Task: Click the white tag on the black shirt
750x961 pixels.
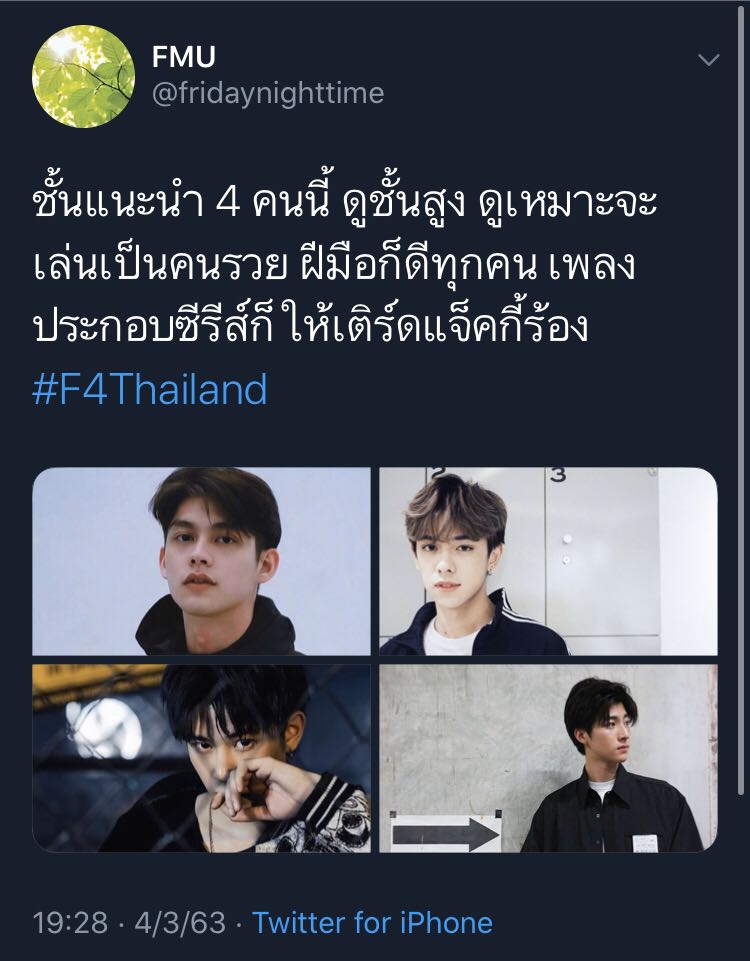Action: (645, 843)
